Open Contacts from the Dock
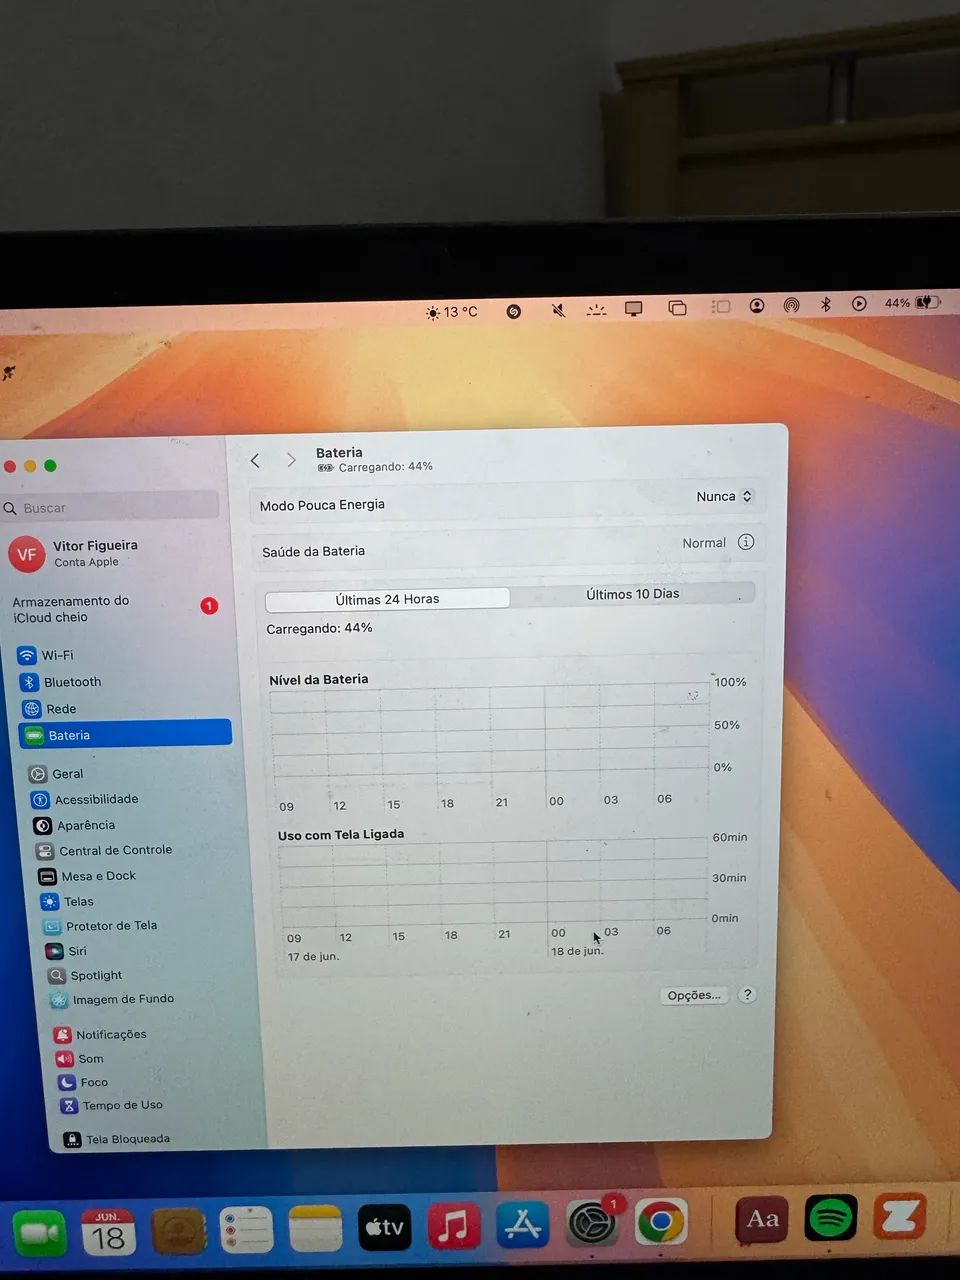 click(178, 1231)
